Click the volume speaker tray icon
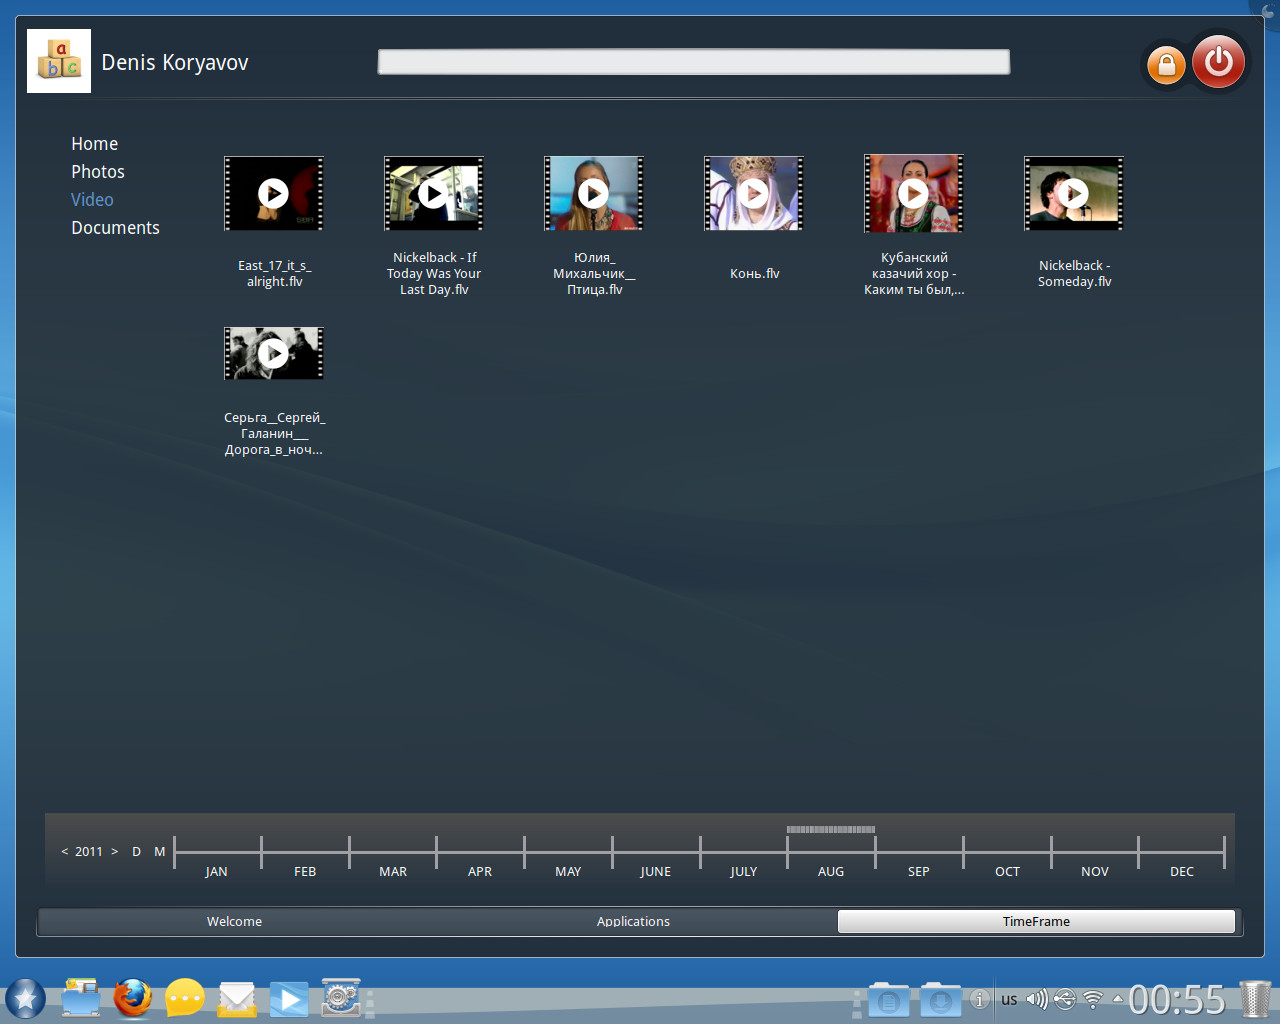 [x=1037, y=999]
